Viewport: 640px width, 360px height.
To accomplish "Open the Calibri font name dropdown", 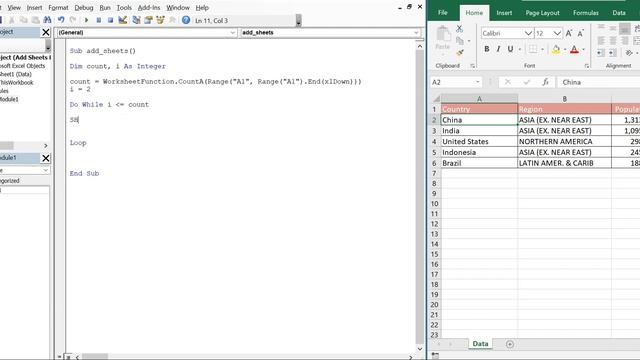I will tap(528, 33).
